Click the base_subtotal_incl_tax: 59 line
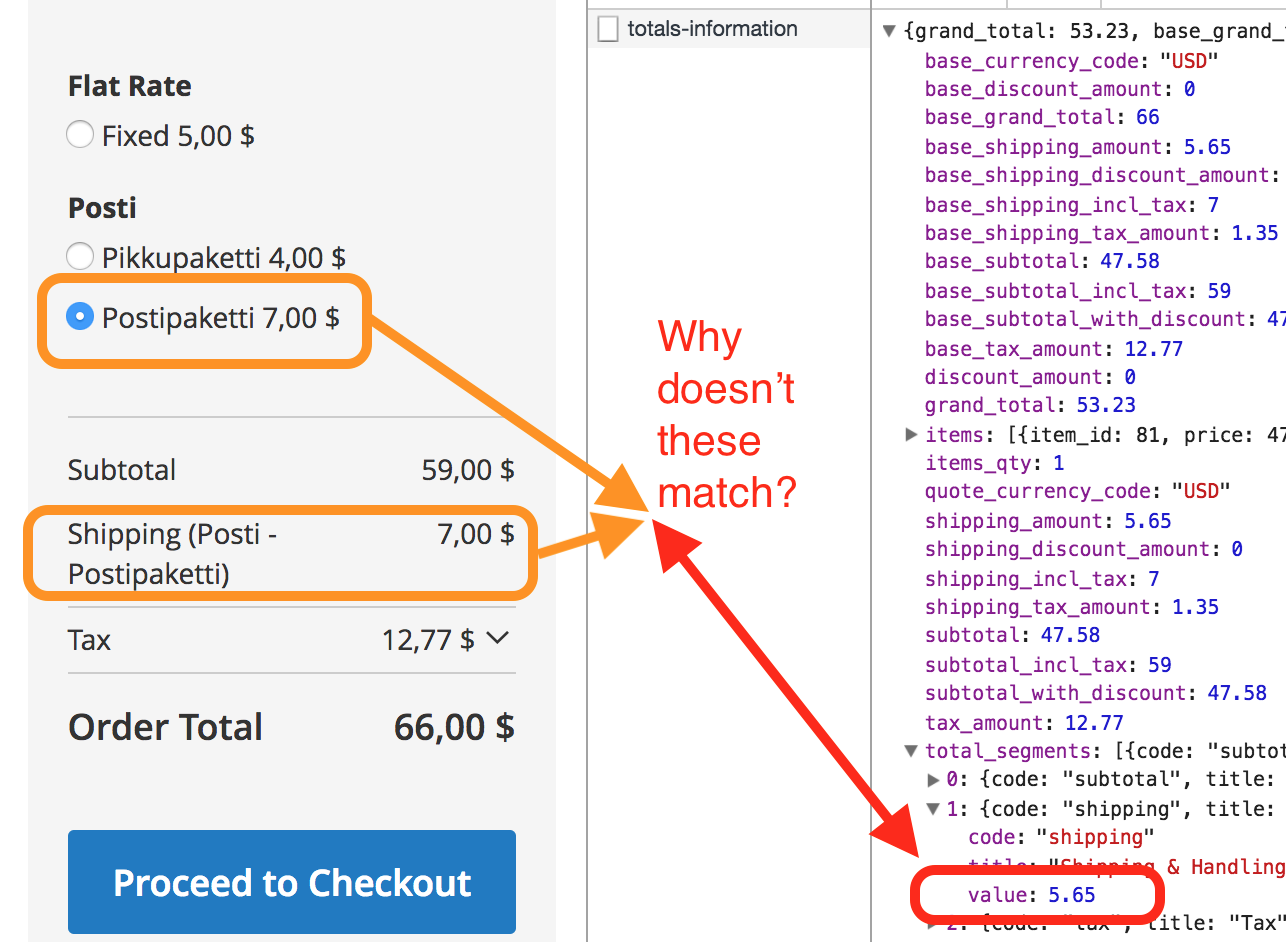The height and width of the screenshot is (942, 1286). (x=1078, y=291)
